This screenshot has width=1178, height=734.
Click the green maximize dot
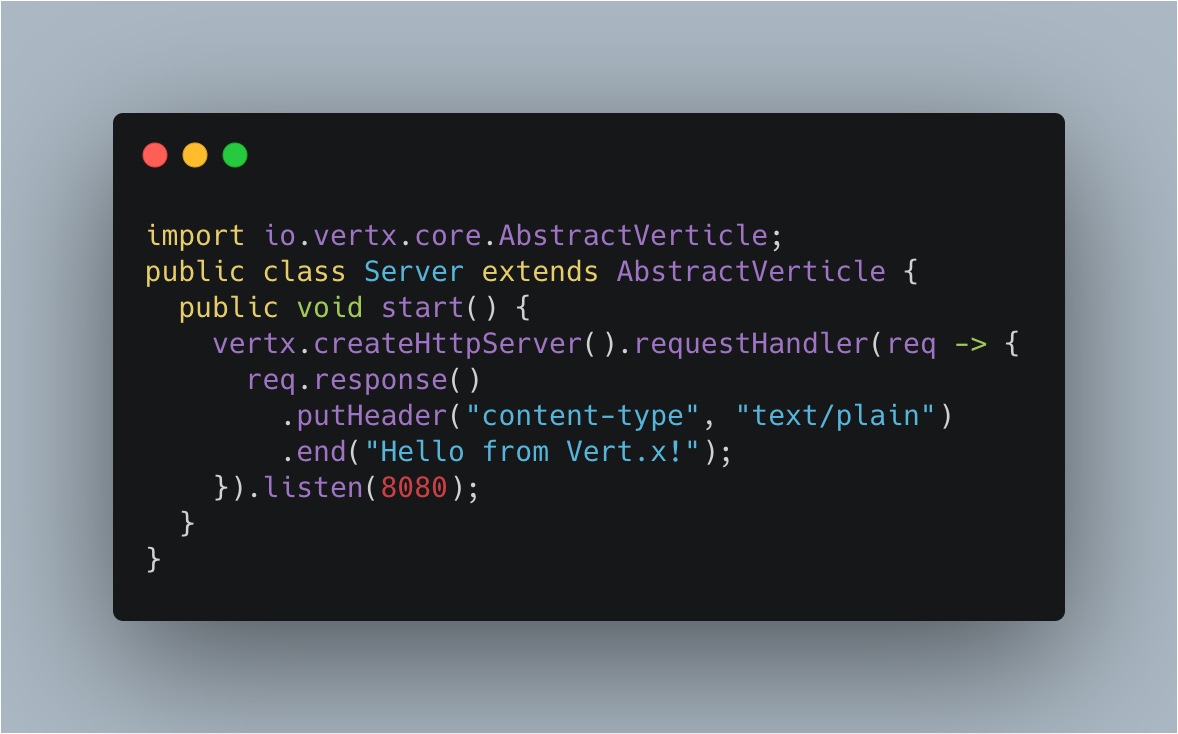point(235,155)
